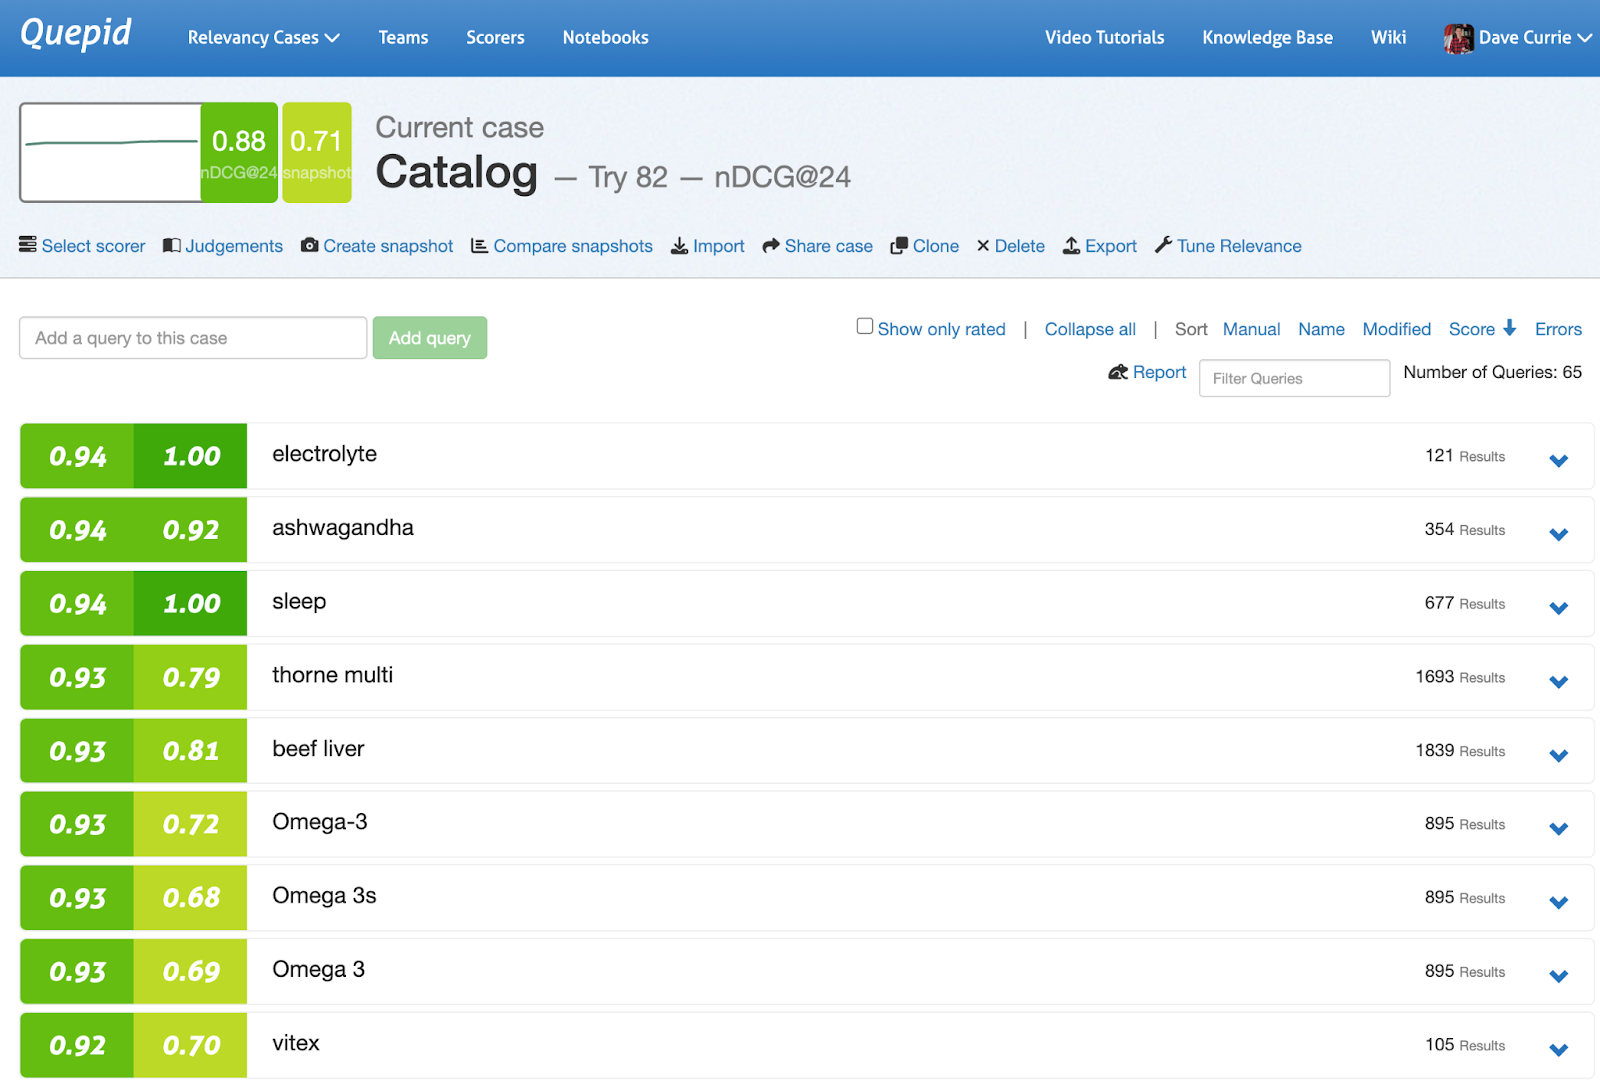
Task: Click the Create snapshot camera icon
Action: pyautogui.click(x=310, y=245)
